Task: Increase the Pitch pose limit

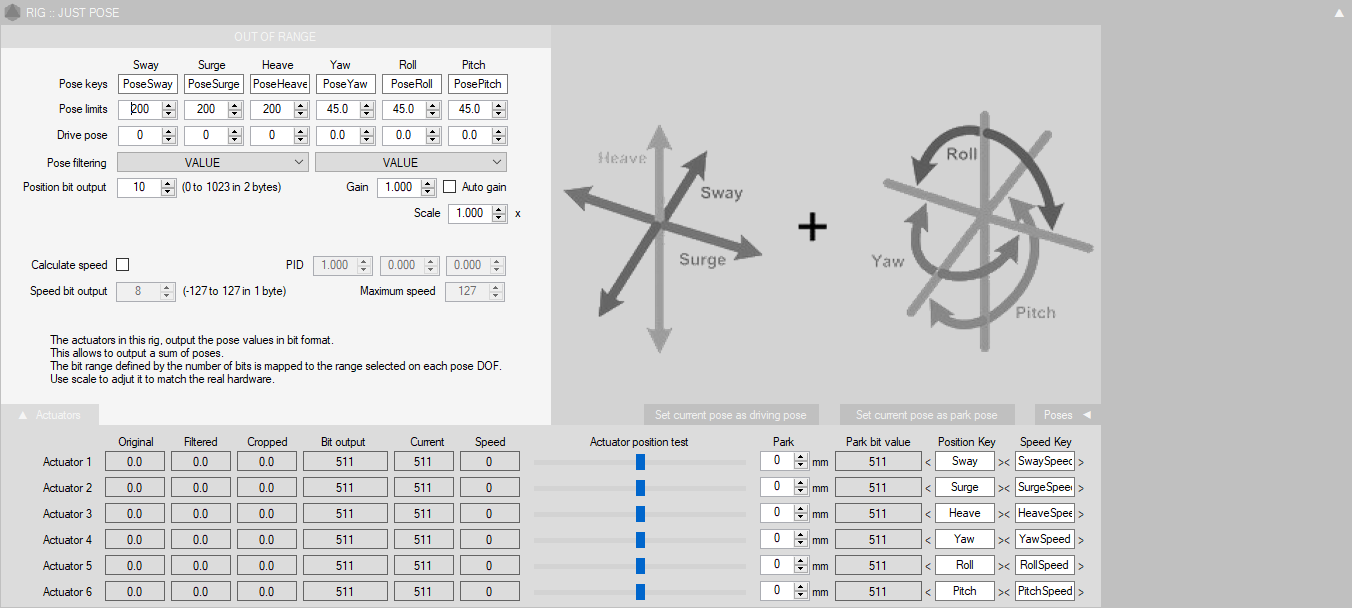Action: (498, 104)
